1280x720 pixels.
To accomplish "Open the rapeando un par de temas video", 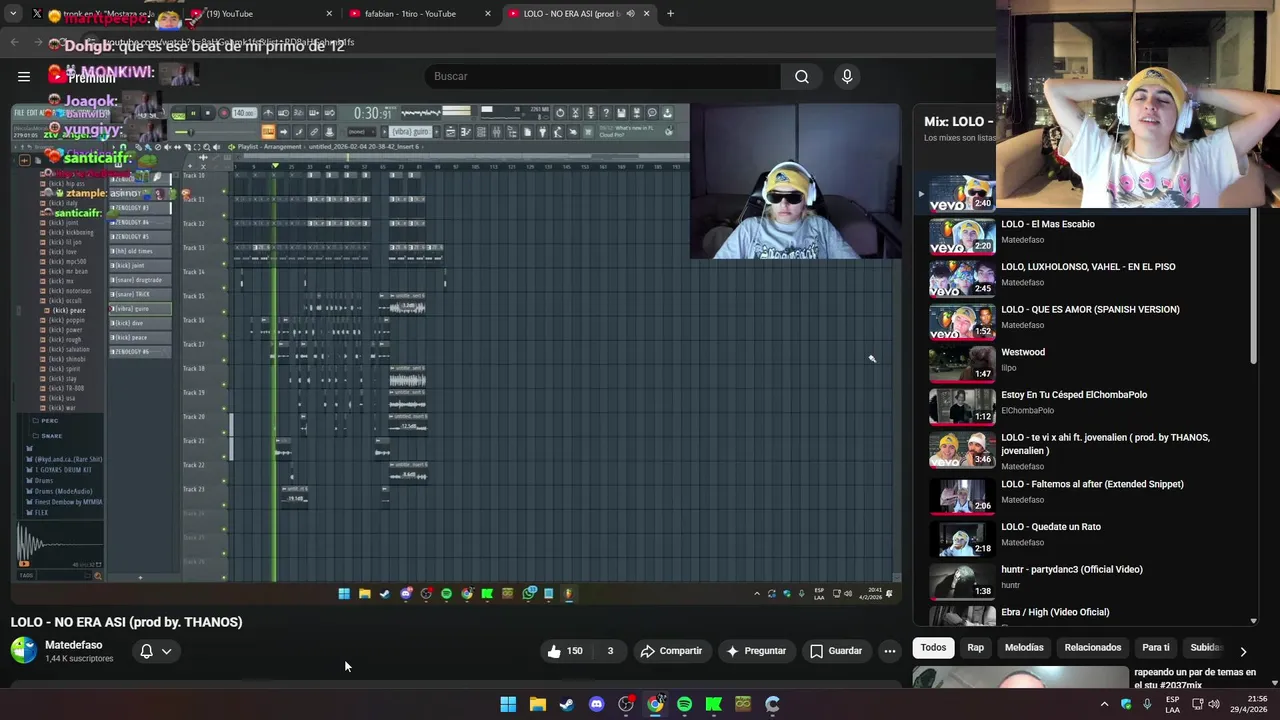I will tap(1193, 677).
